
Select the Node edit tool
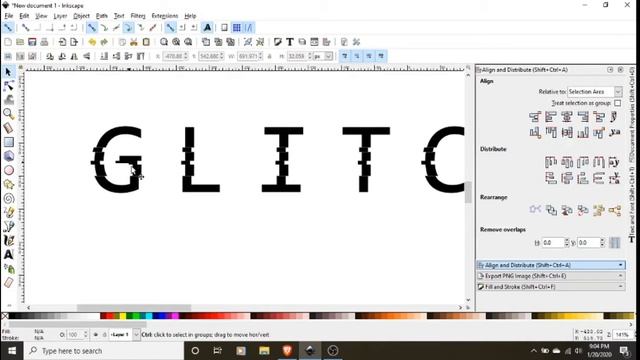click(8, 86)
